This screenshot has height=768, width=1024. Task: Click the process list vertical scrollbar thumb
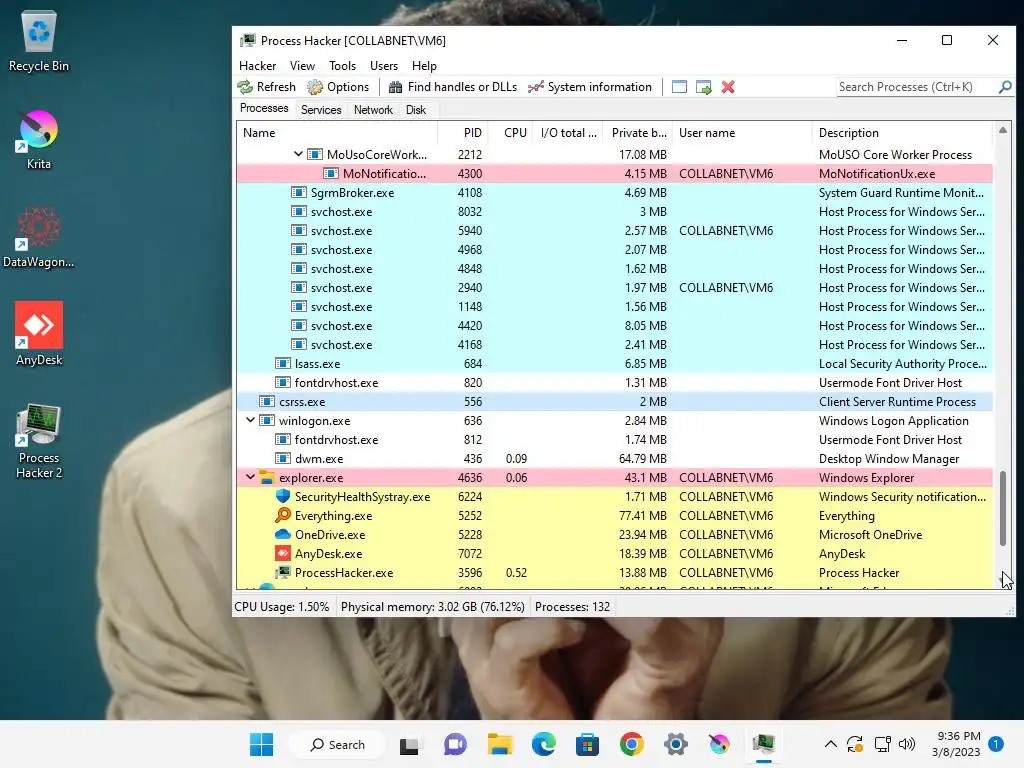tap(1003, 508)
